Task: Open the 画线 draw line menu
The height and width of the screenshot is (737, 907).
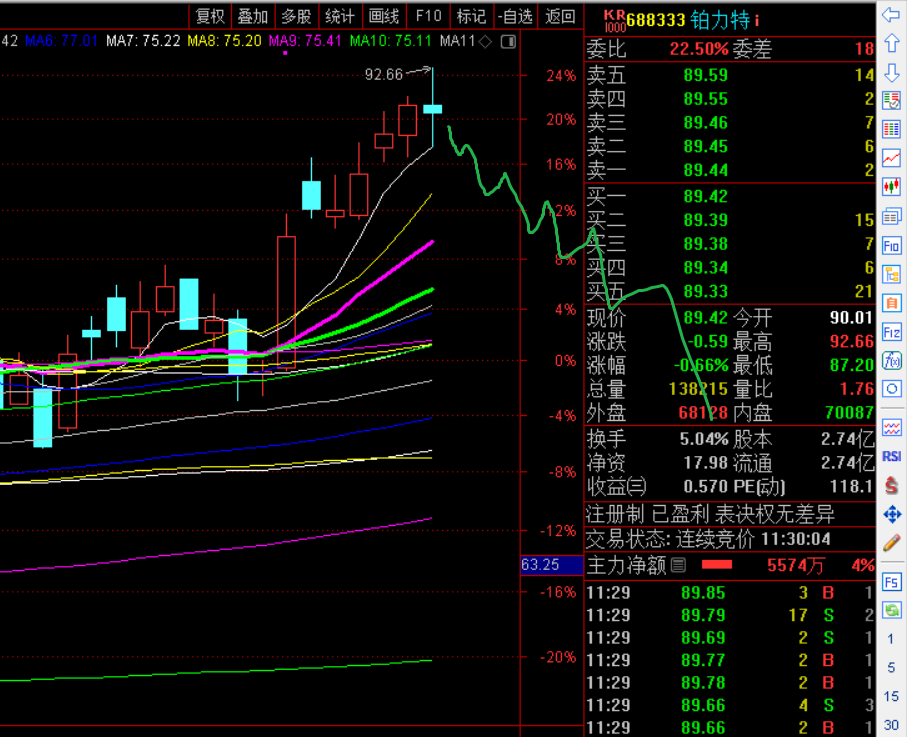Action: [384, 16]
